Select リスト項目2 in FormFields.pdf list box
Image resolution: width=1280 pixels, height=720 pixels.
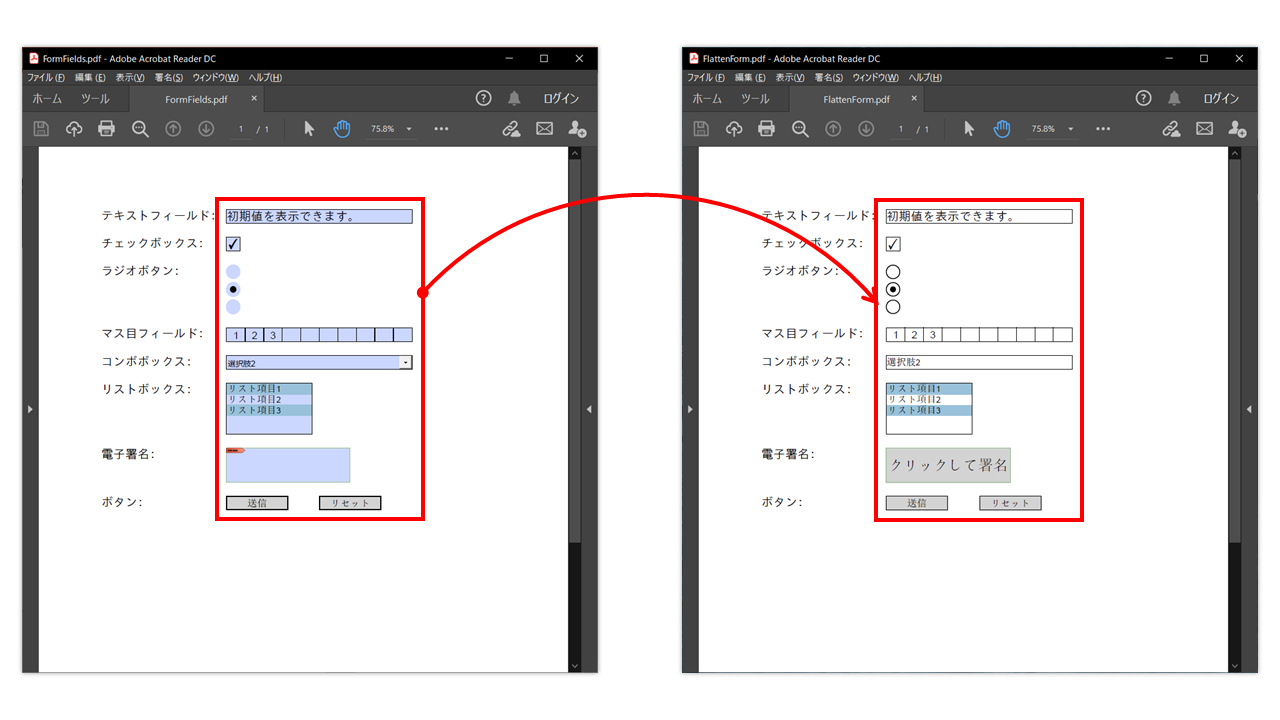269,399
